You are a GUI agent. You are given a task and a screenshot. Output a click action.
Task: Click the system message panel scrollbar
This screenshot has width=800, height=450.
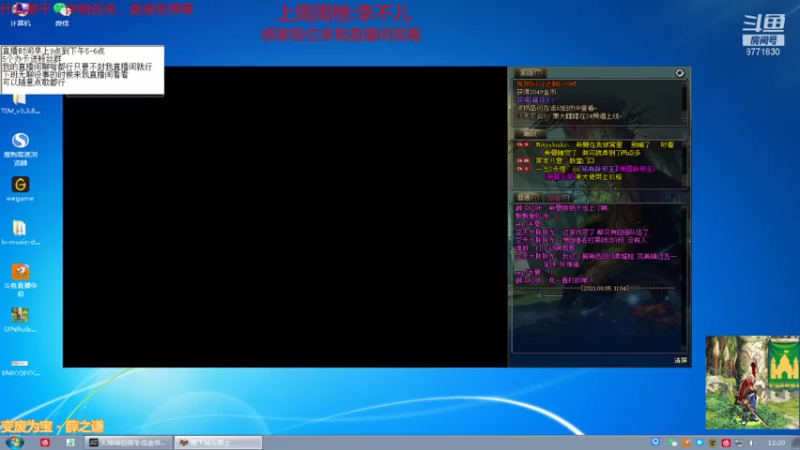(x=685, y=102)
